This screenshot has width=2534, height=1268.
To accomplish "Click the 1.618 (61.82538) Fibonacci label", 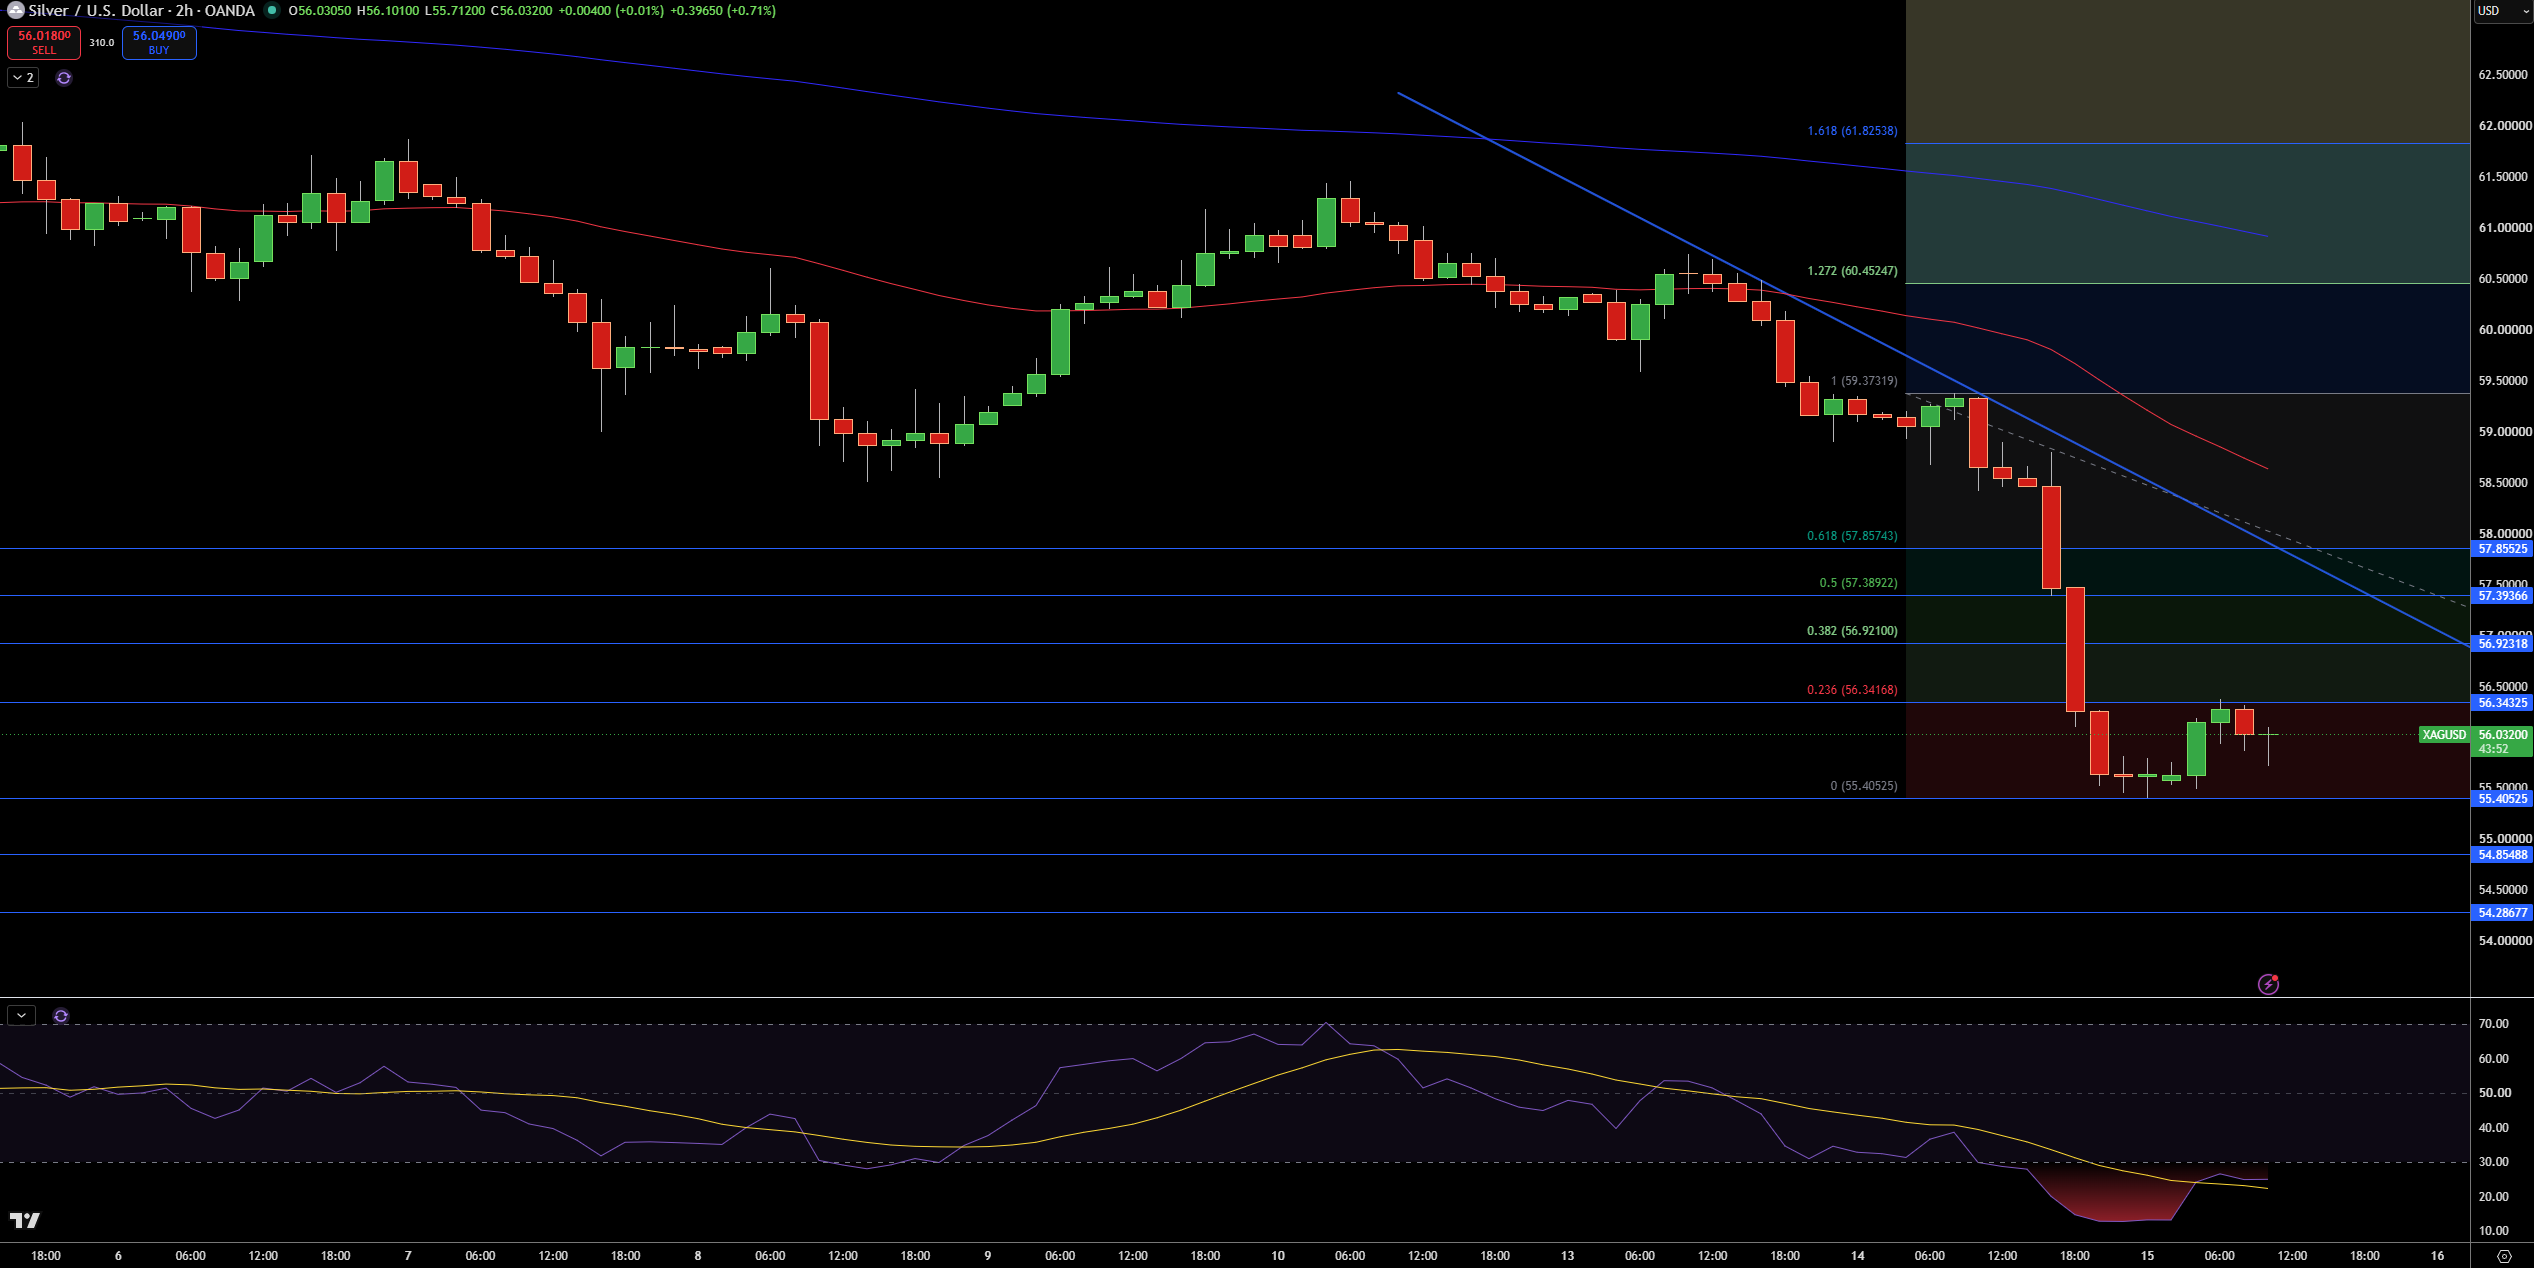I will 1852,131.
